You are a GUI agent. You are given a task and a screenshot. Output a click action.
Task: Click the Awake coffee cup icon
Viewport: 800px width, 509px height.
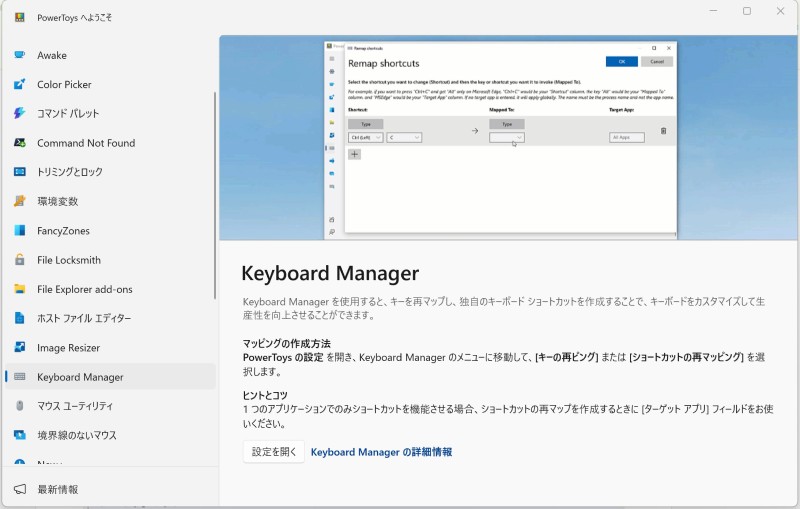pos(19,55)
